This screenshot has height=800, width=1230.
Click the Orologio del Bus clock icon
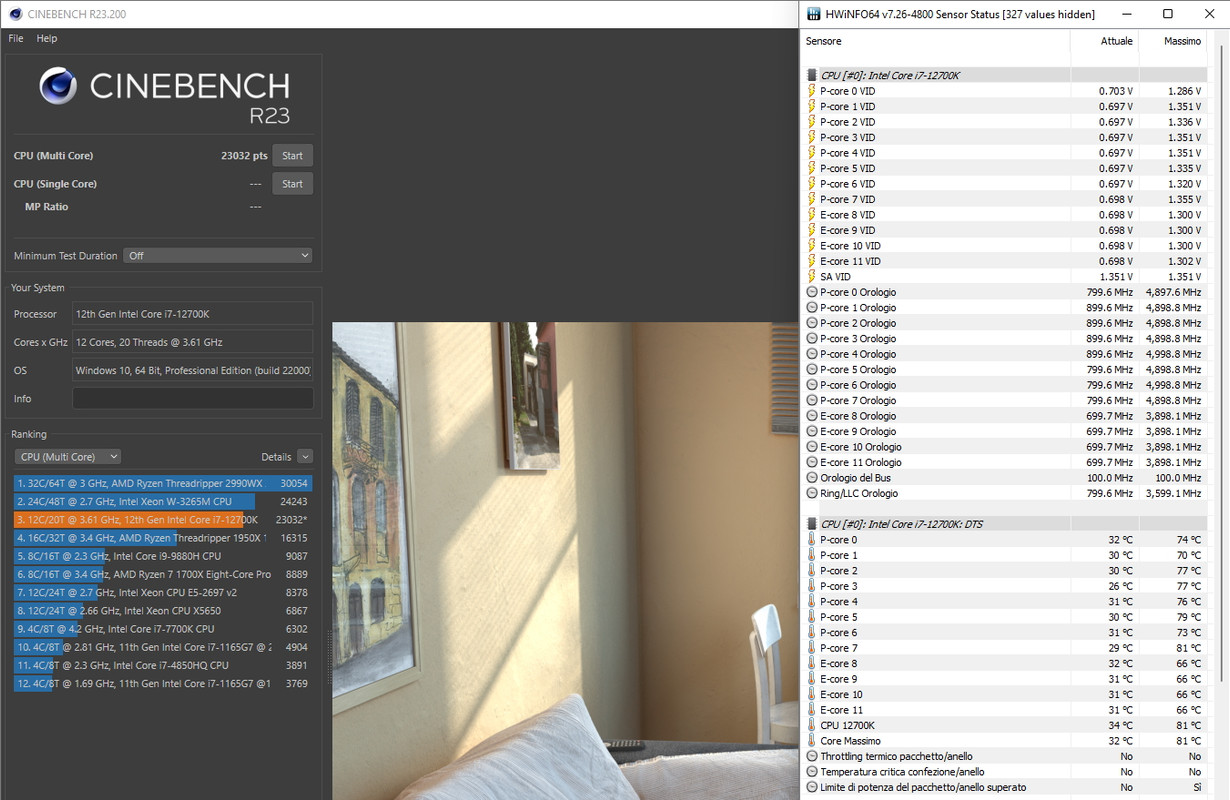811,478
